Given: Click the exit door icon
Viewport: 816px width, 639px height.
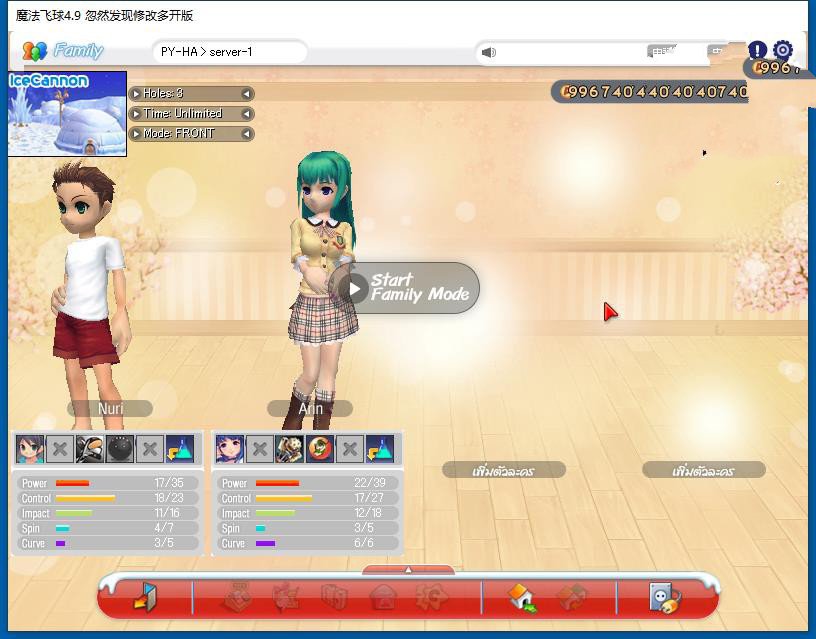Looking at the screenshot, I should pos(145,596).
